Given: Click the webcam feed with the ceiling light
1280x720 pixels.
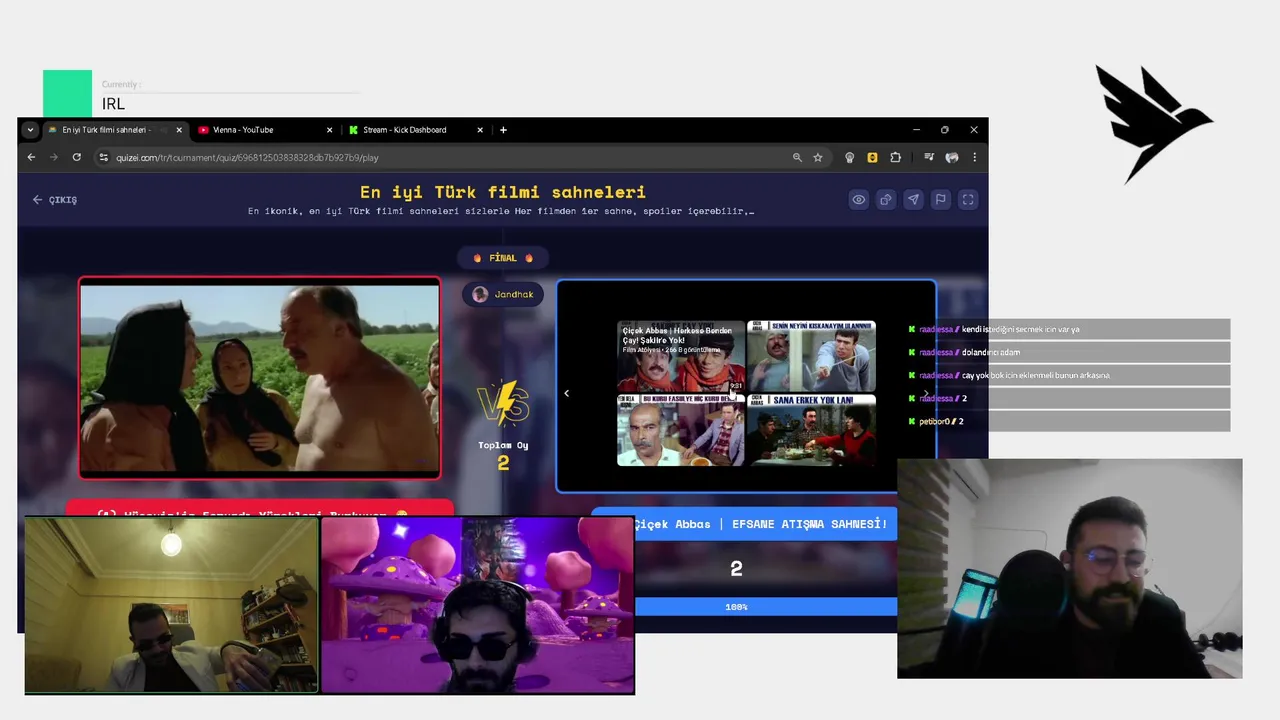Looking at the screenshot, I should [x=171, y=605].
